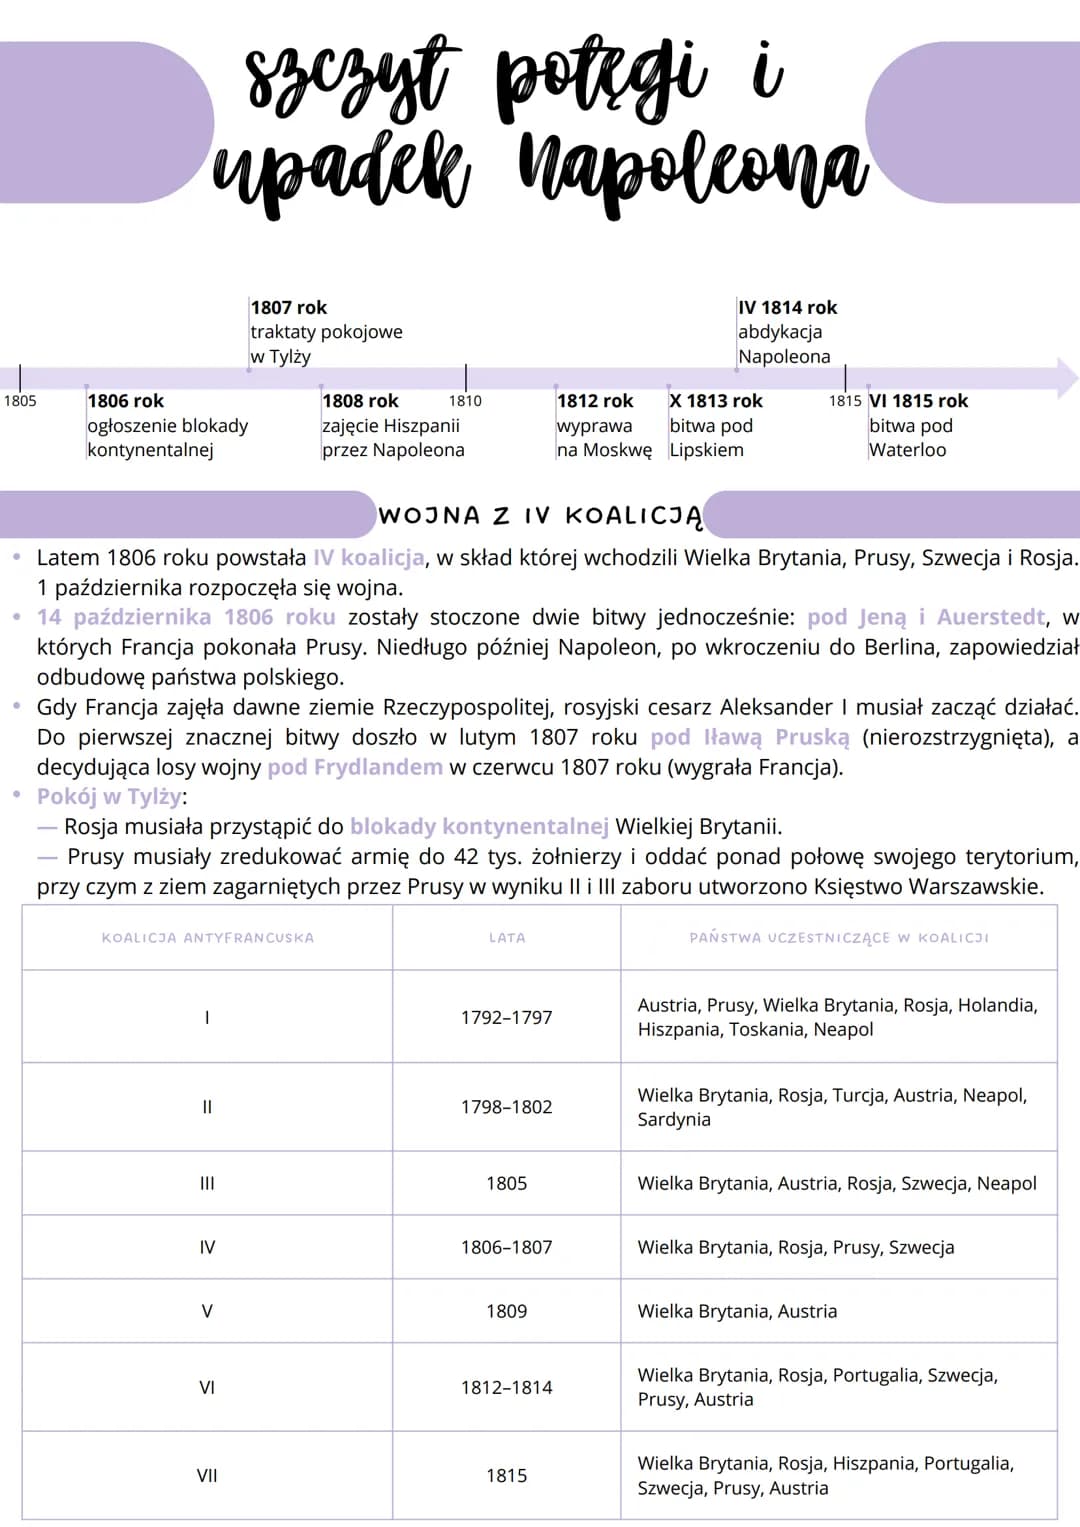The height and width of the screenshot is (1527, 1080).
Task: Click the 1810 tick label on timeline
Action: (x=465, y=401)
